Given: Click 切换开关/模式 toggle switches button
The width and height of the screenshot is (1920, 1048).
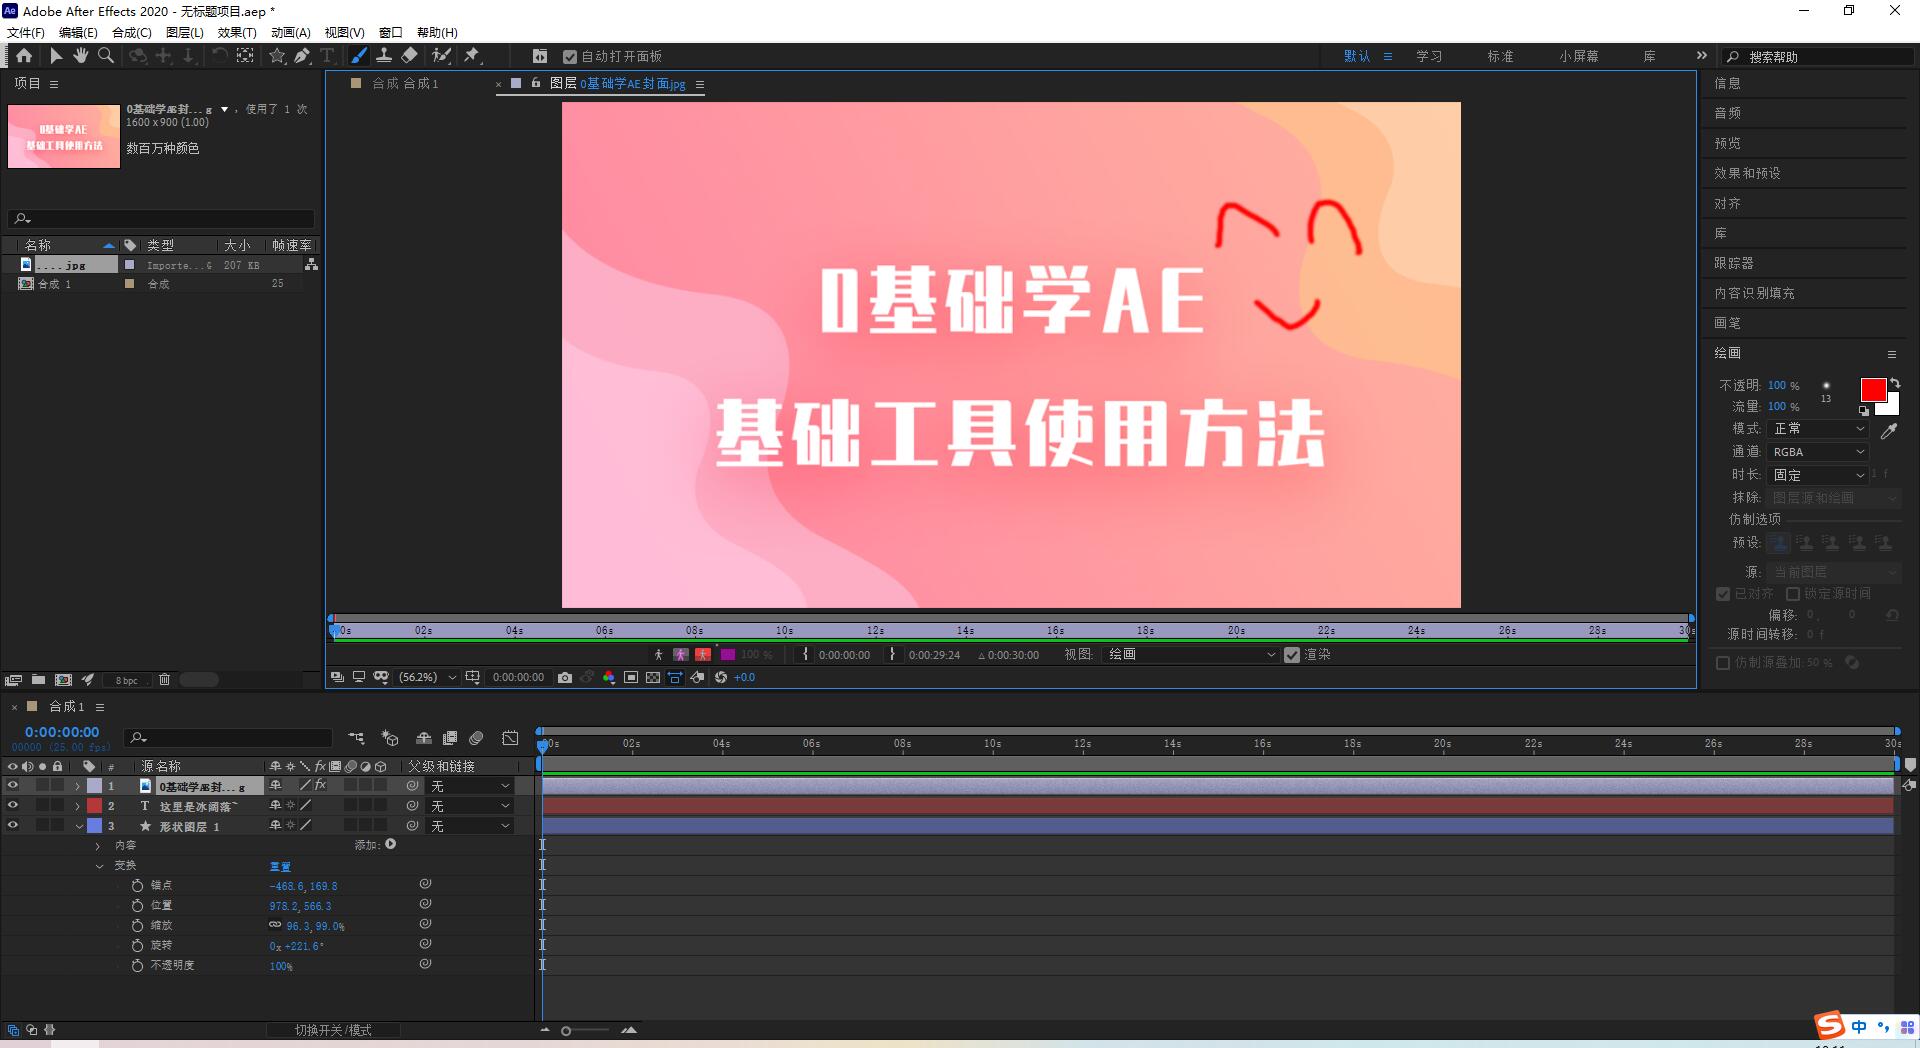Looking at the screenshot, I should pos(333,1030).
